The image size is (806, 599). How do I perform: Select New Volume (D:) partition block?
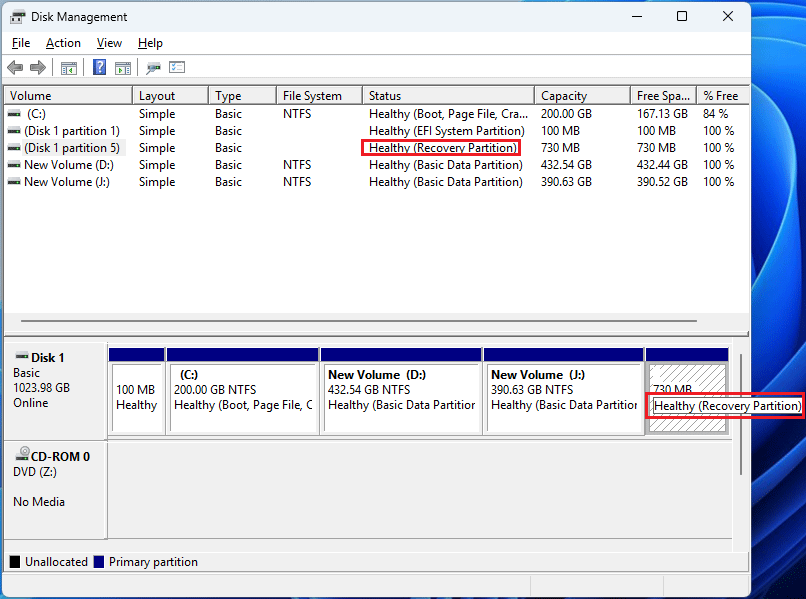401,391
